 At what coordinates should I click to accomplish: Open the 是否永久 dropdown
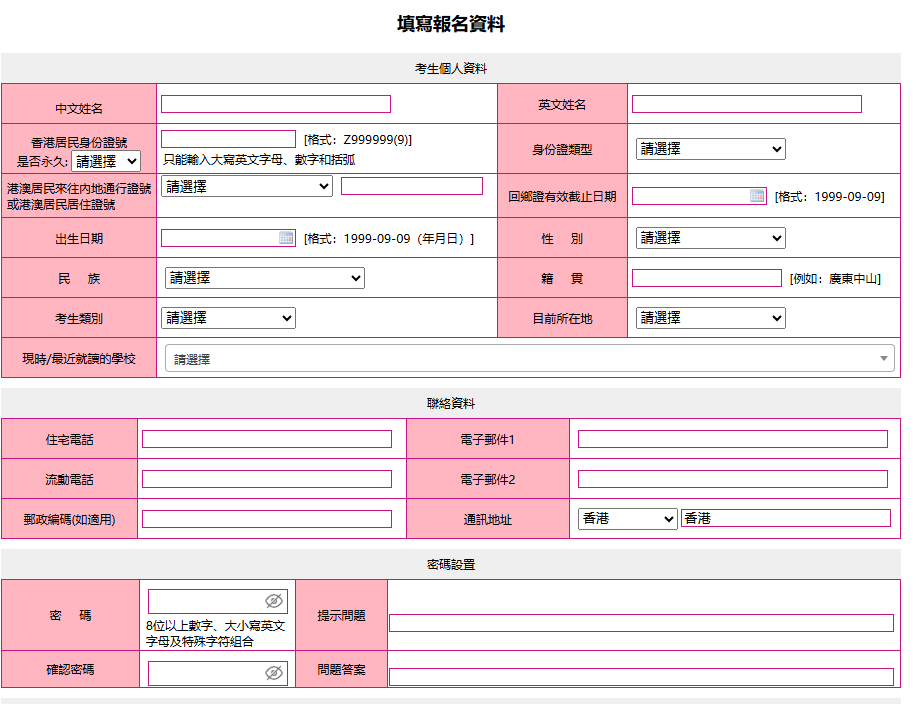(106, 161)
